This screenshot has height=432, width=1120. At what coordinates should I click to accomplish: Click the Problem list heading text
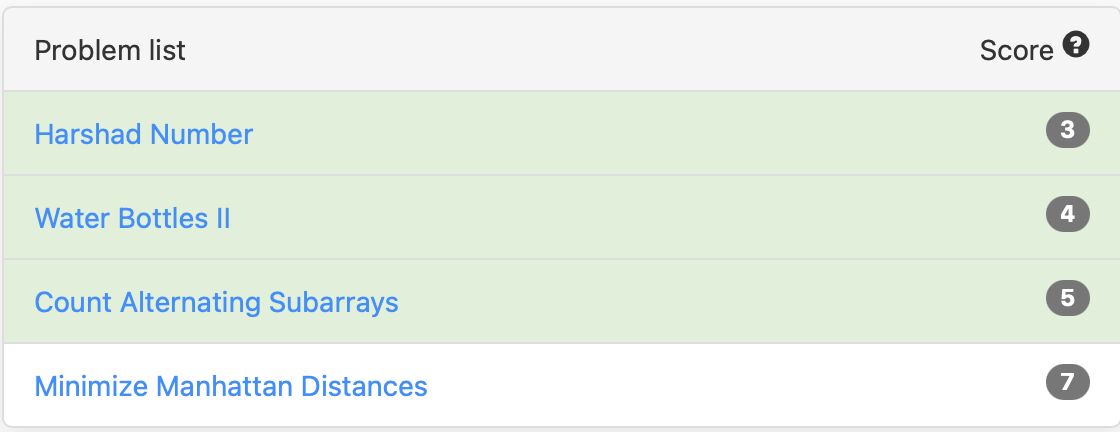(x=110, y=50)
